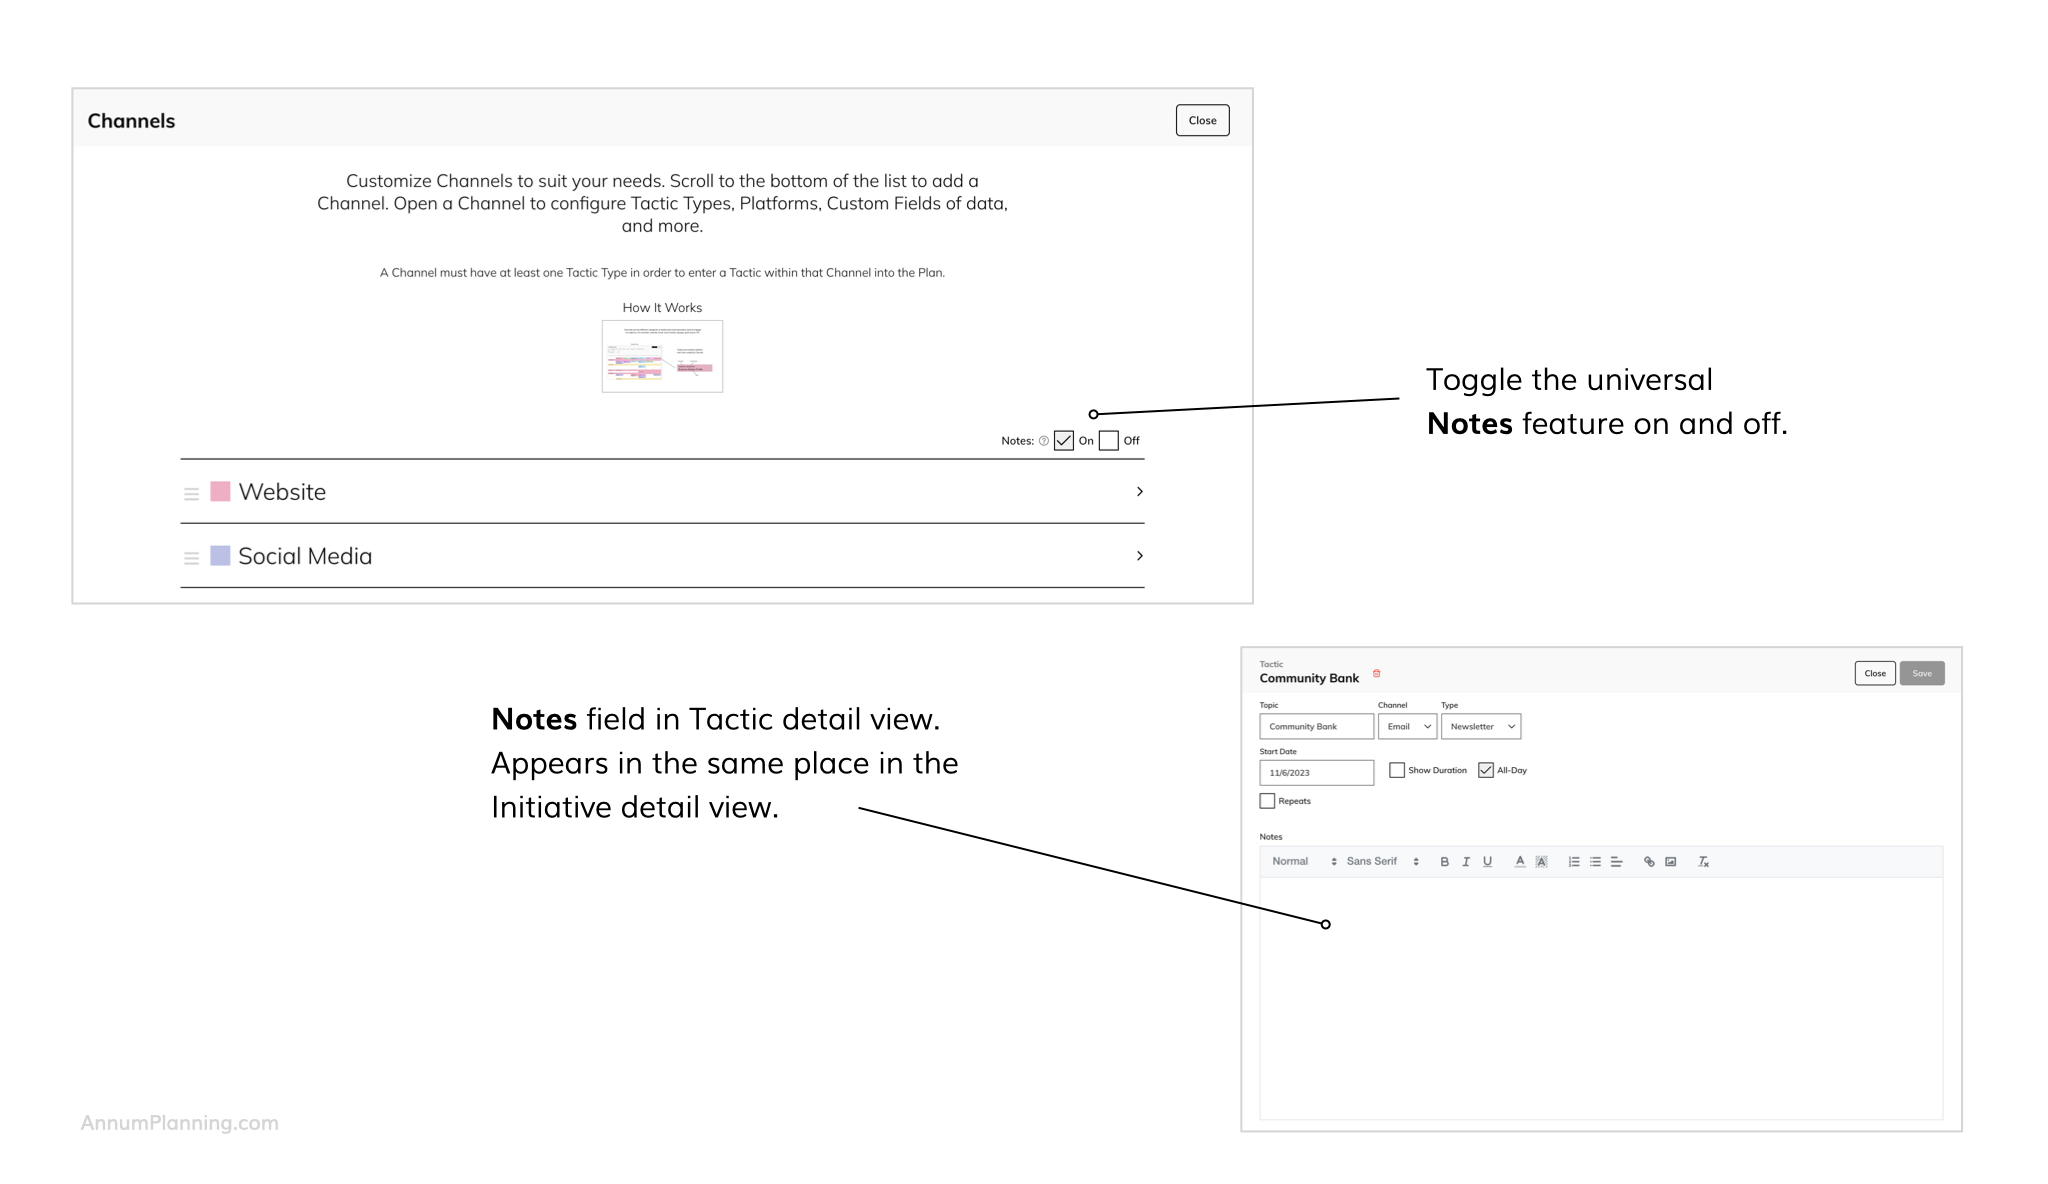The image size is (2048, 1184).
Task: Expand the Website channel chevron
Action: coord(1139,492)
